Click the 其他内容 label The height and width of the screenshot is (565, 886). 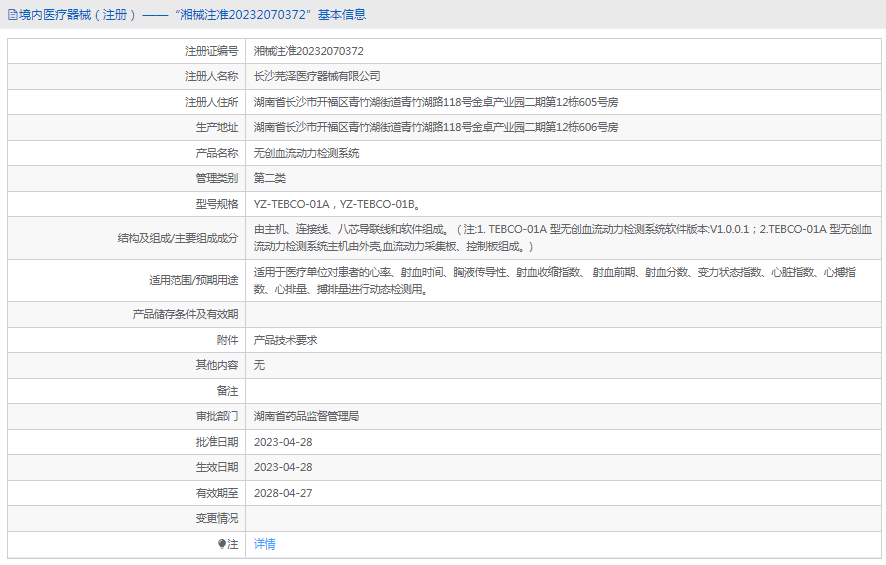coord(217,365)
